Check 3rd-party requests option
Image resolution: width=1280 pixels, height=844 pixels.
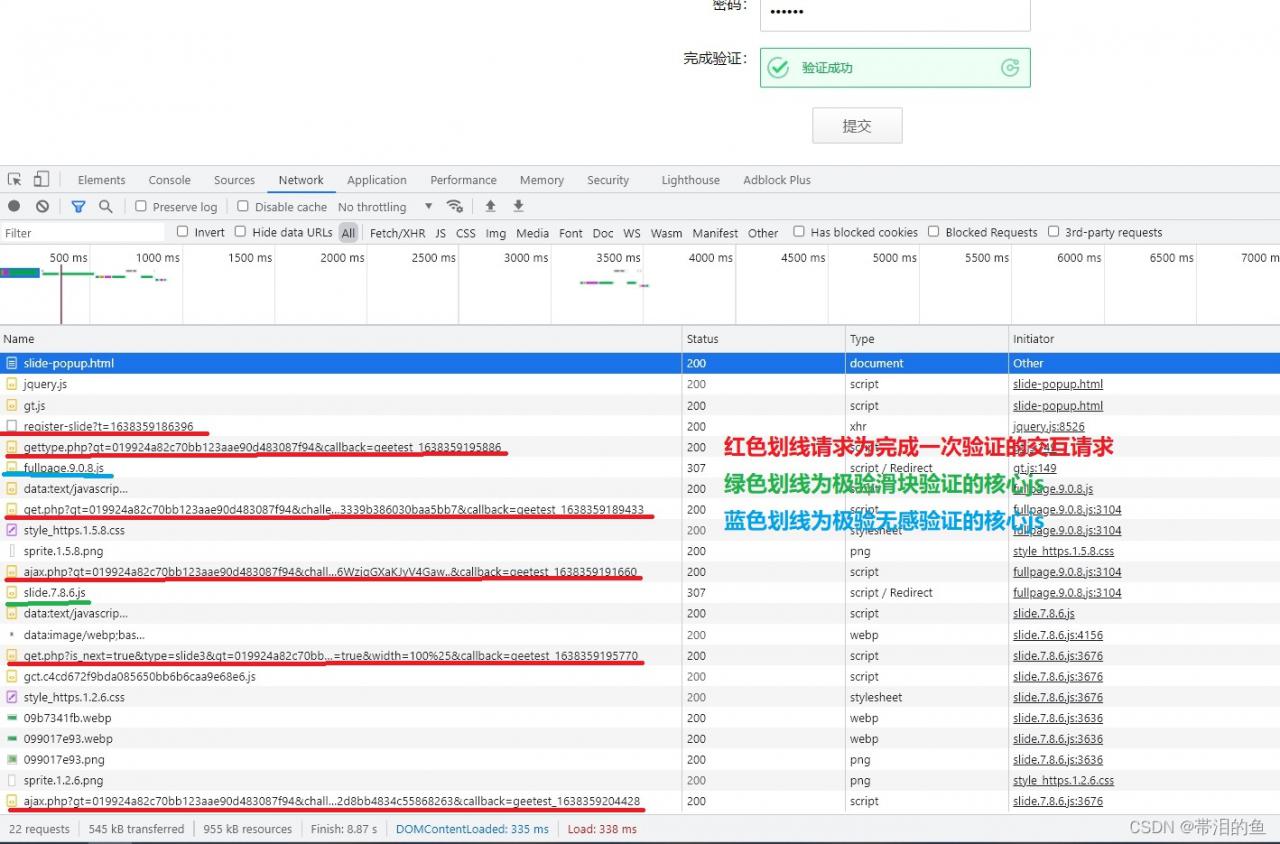1053,232
